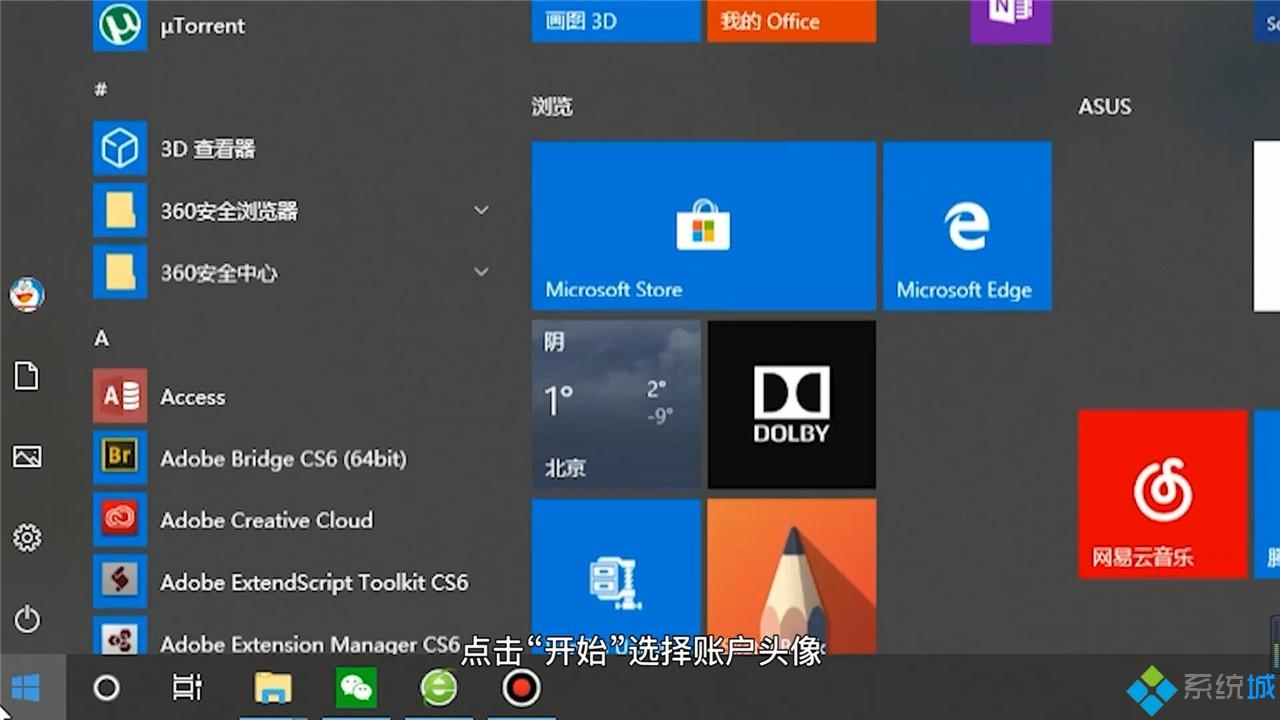Open the 360安全中心 folder icon
The image size is (1280, 720).
point(120,273)
